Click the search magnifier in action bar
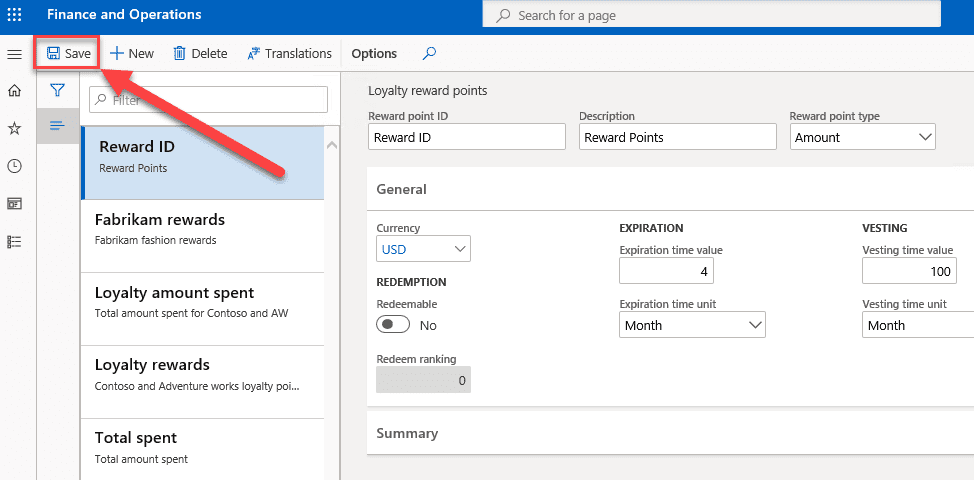 [x=429, y=53]
